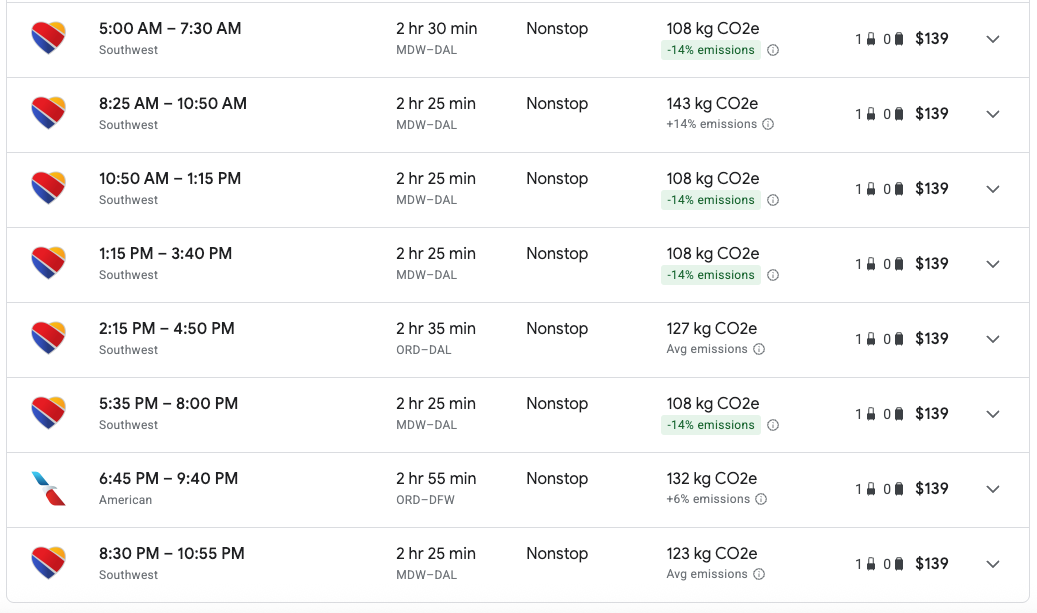Click info icon on 5:00 AM flight emissions
The width and height of the screenshot is (1037, 613).
(x=772, y=50)
